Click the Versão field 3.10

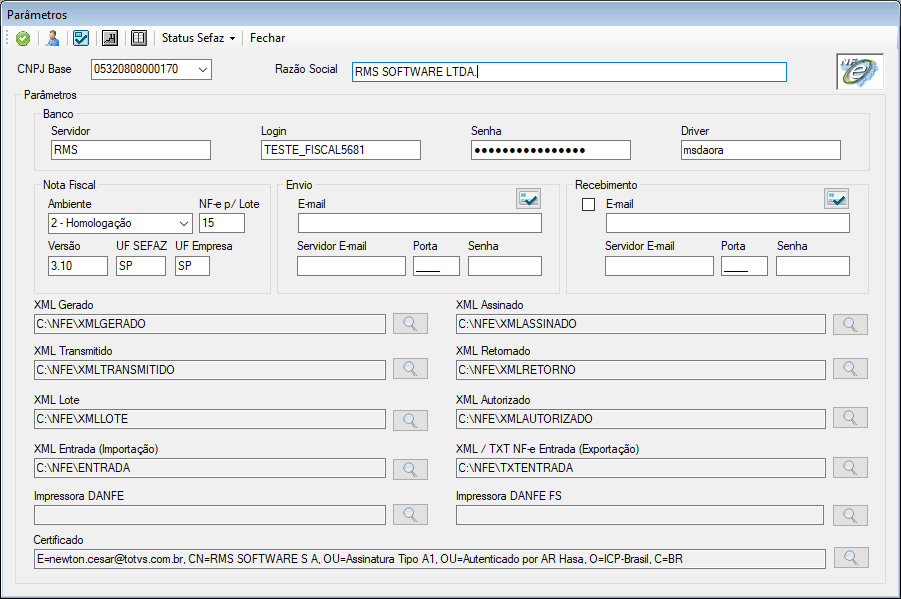(x=78, y=266)
